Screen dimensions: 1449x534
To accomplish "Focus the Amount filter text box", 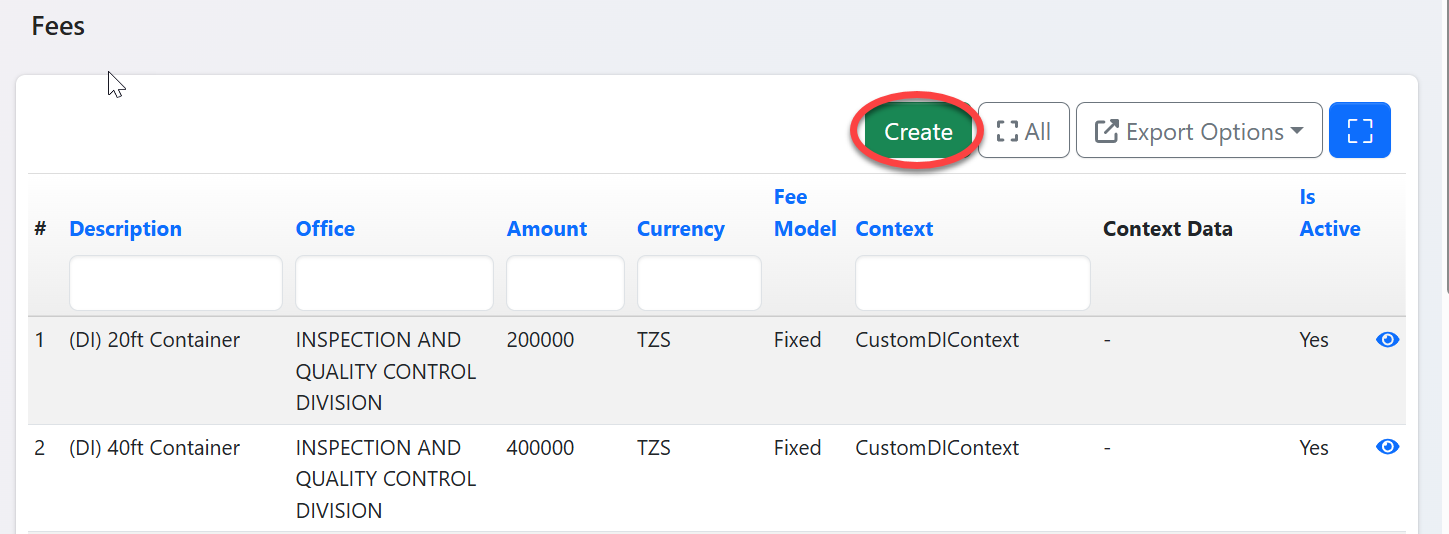I will (x=565, y=283).
